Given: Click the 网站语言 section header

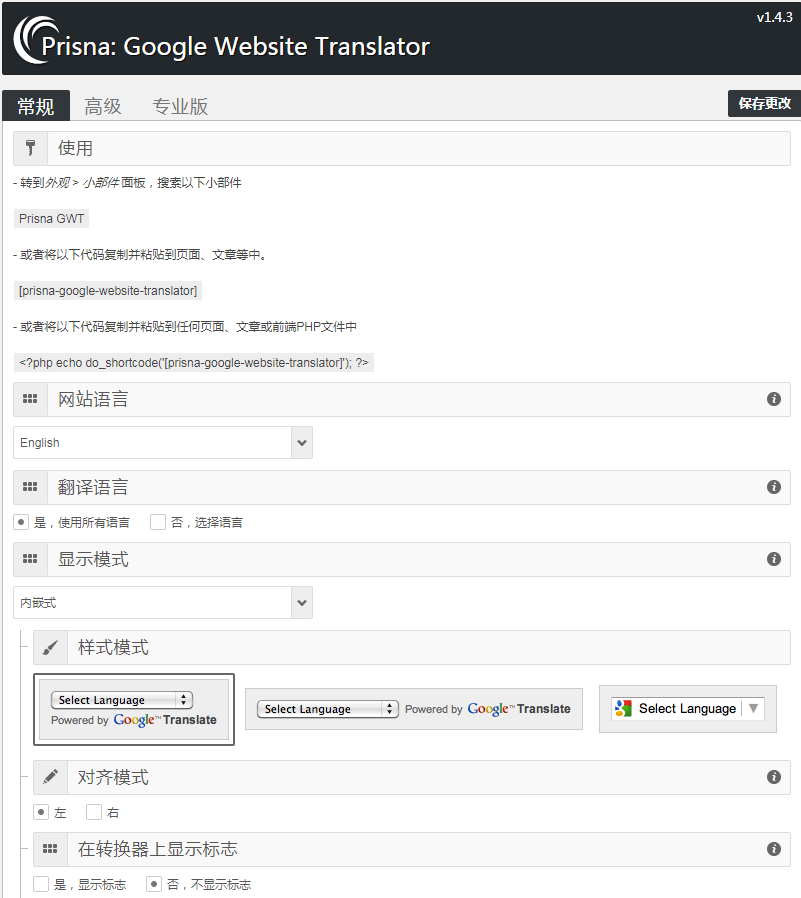Looking at the screenshot, I should pyautogui.click(x=402, y=399).
